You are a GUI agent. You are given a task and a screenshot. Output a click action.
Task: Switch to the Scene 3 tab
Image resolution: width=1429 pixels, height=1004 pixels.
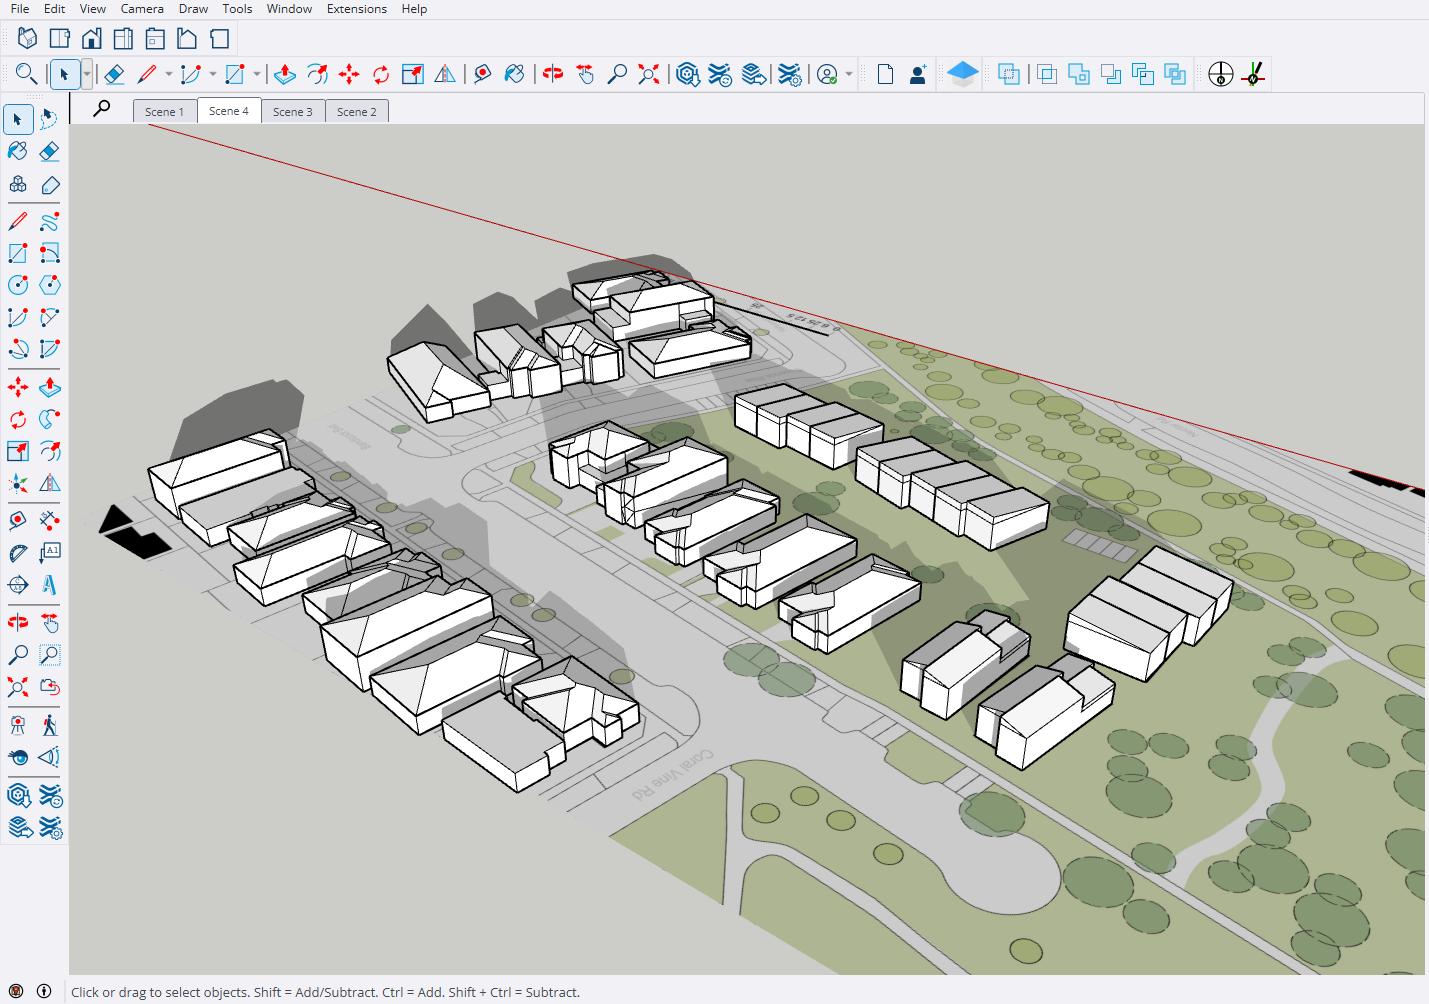click(292, 111)
